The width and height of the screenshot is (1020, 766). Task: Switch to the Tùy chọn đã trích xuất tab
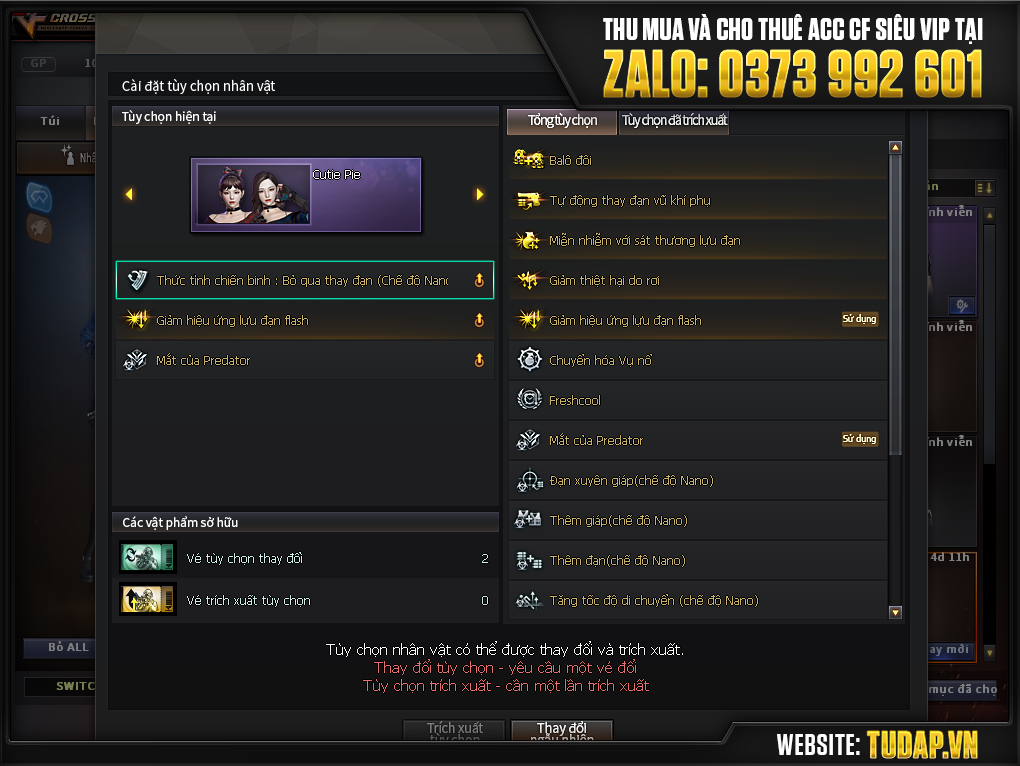click(x=674, y=121)
